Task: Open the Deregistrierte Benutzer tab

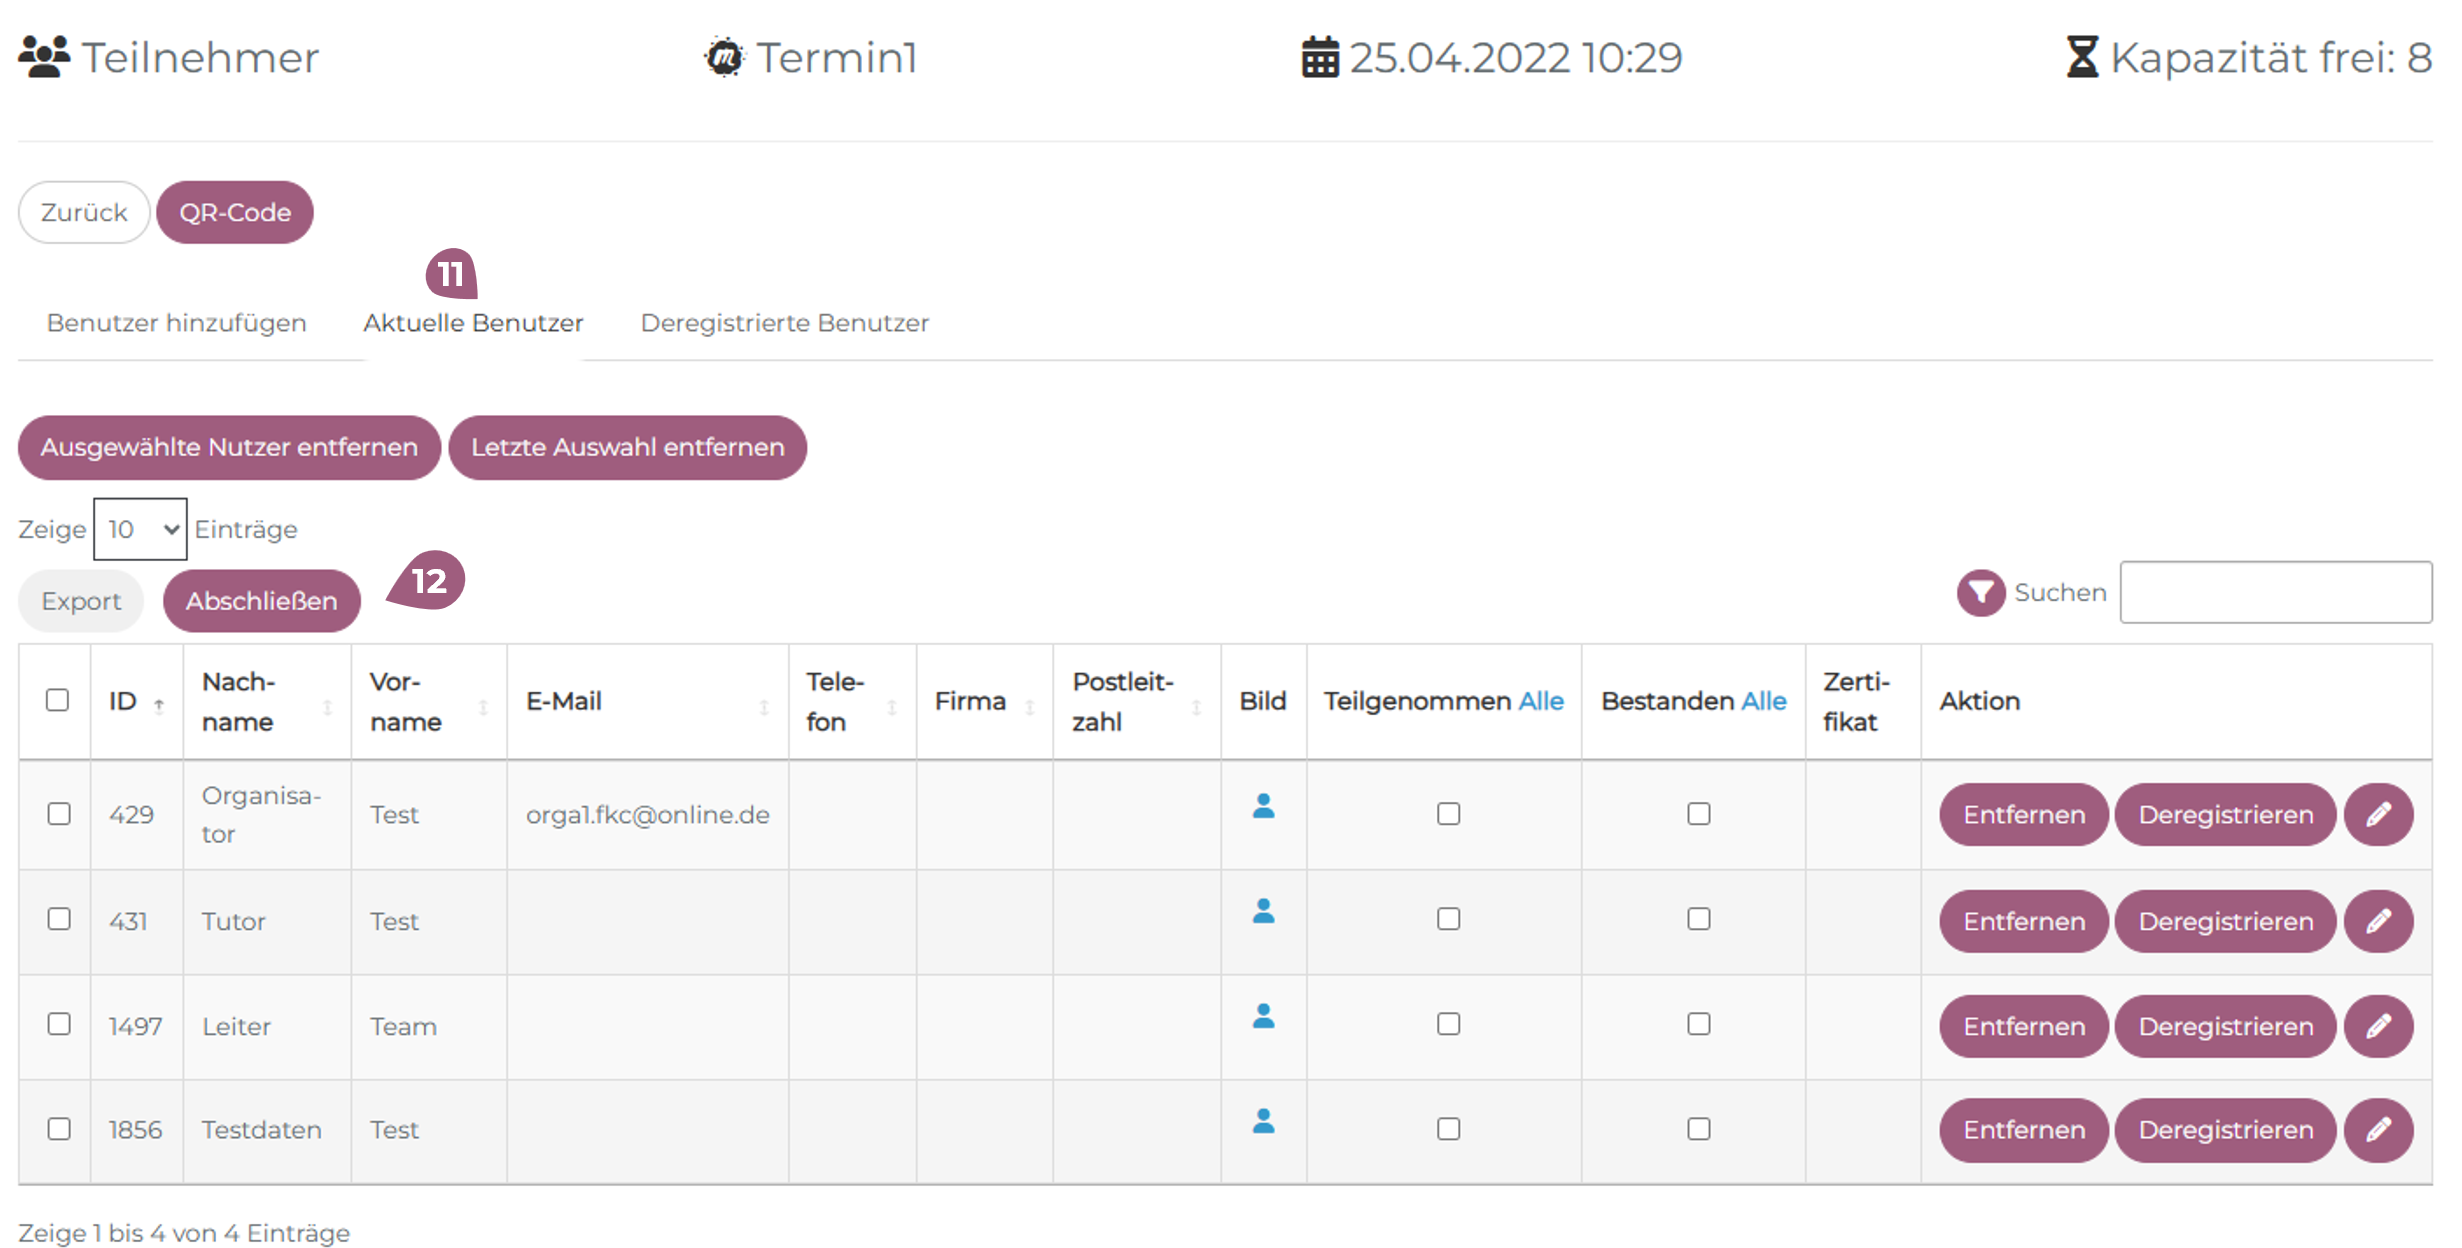Action: (784, 323)
